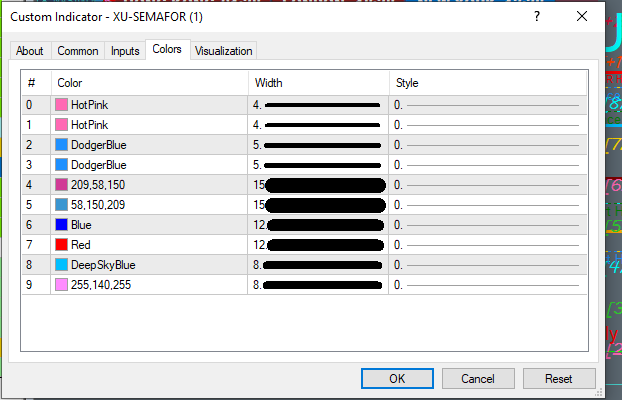Click the HotPink color swatch in row 0
The width and height of the screenshot is (622, 400).
(x=62, y=105)
